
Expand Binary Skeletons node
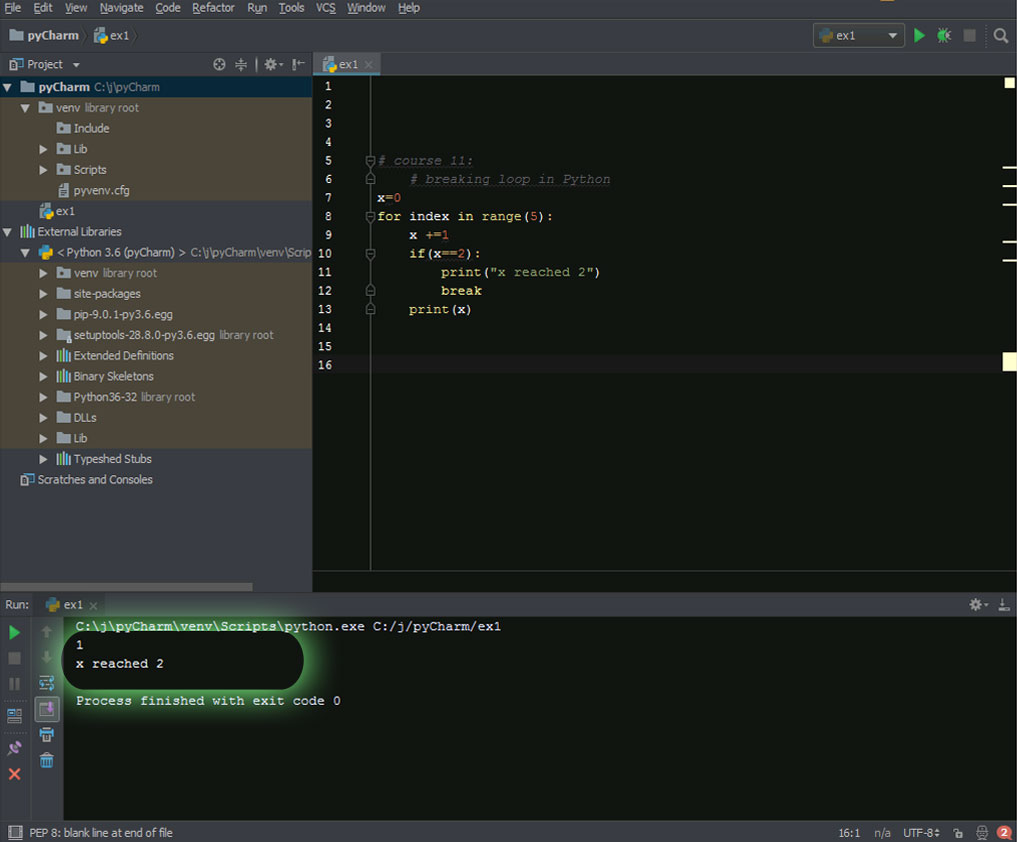[43, 376]
